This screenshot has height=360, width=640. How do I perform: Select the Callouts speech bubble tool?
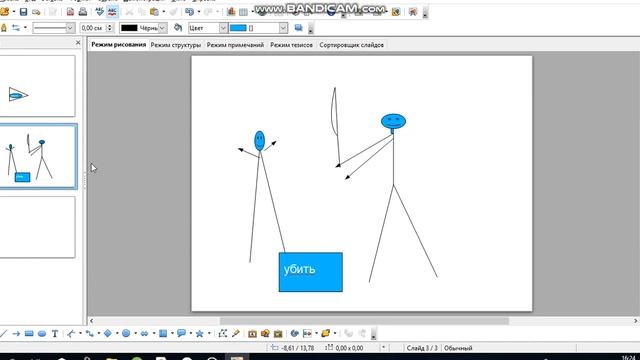pos(181,334)
